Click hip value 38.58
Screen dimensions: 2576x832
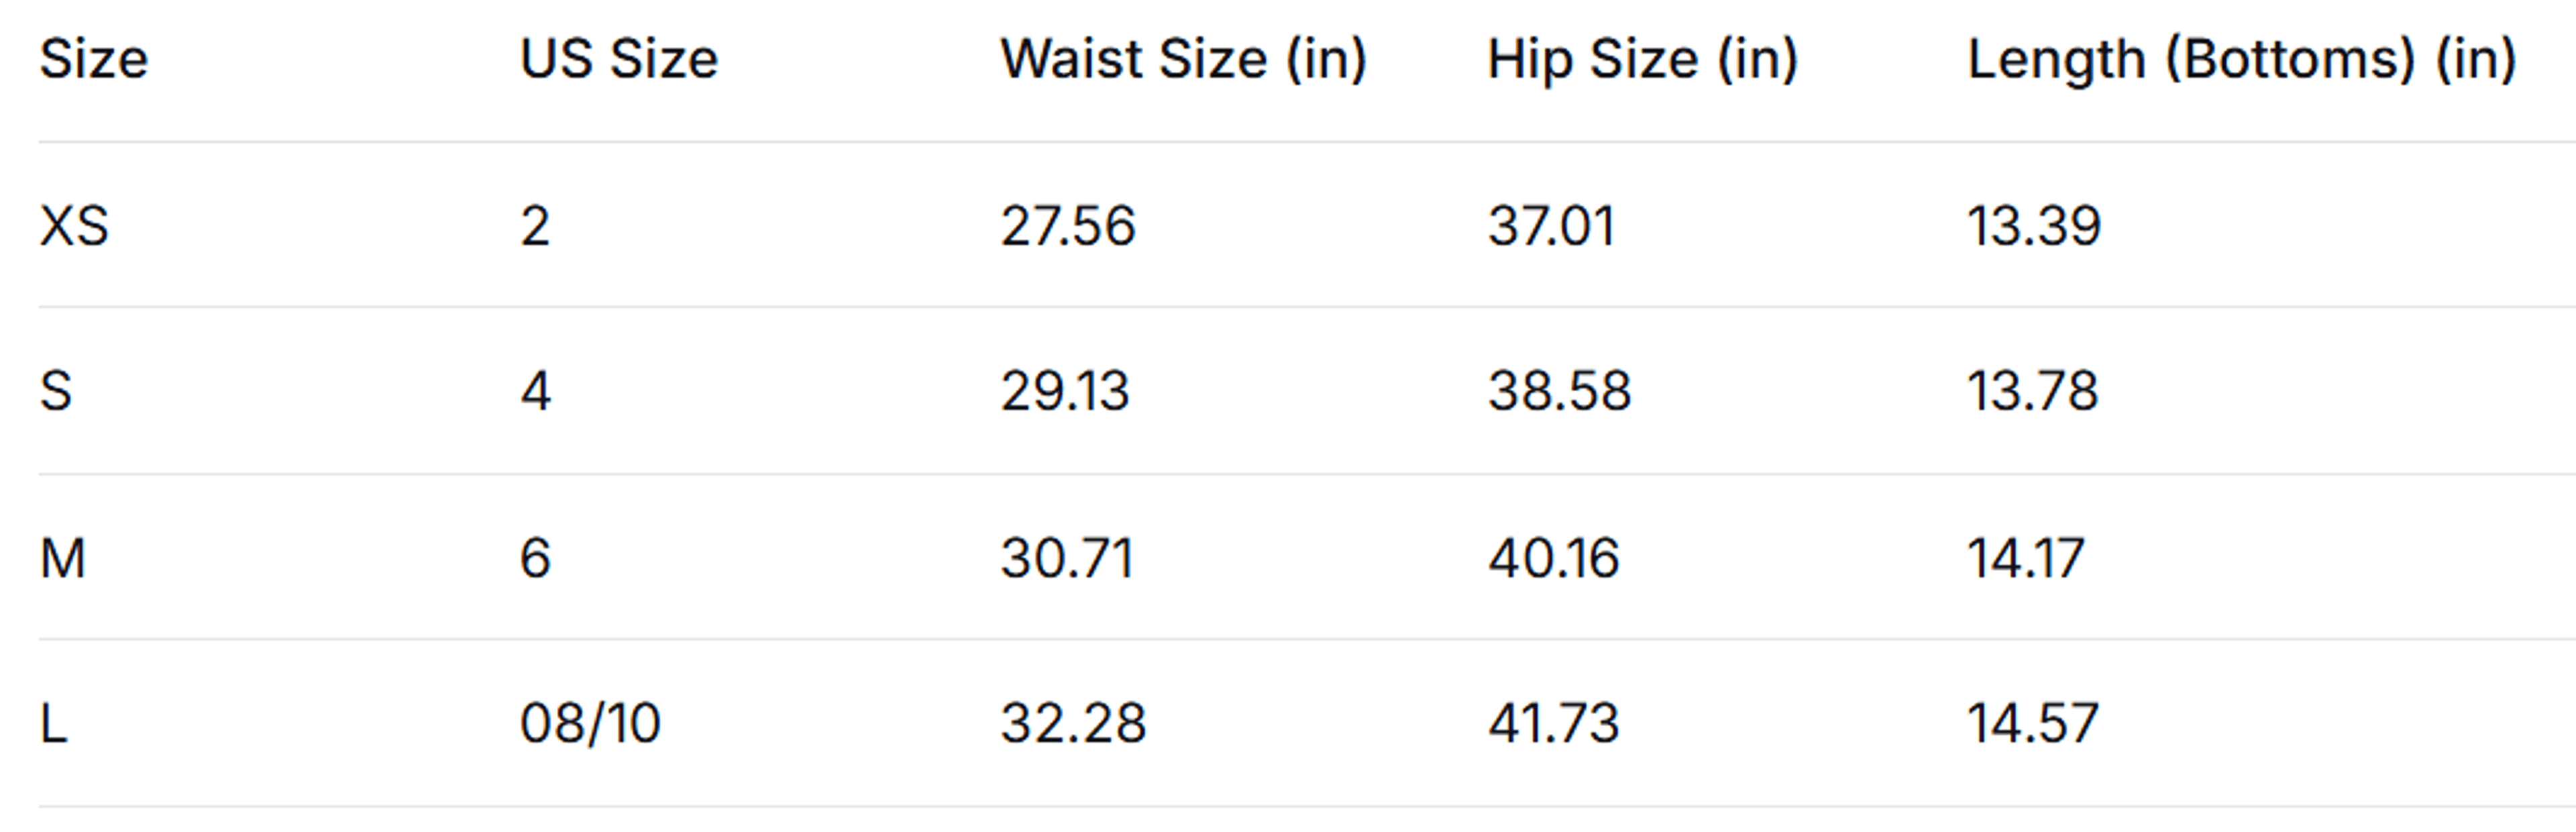tap(1560, 391)
